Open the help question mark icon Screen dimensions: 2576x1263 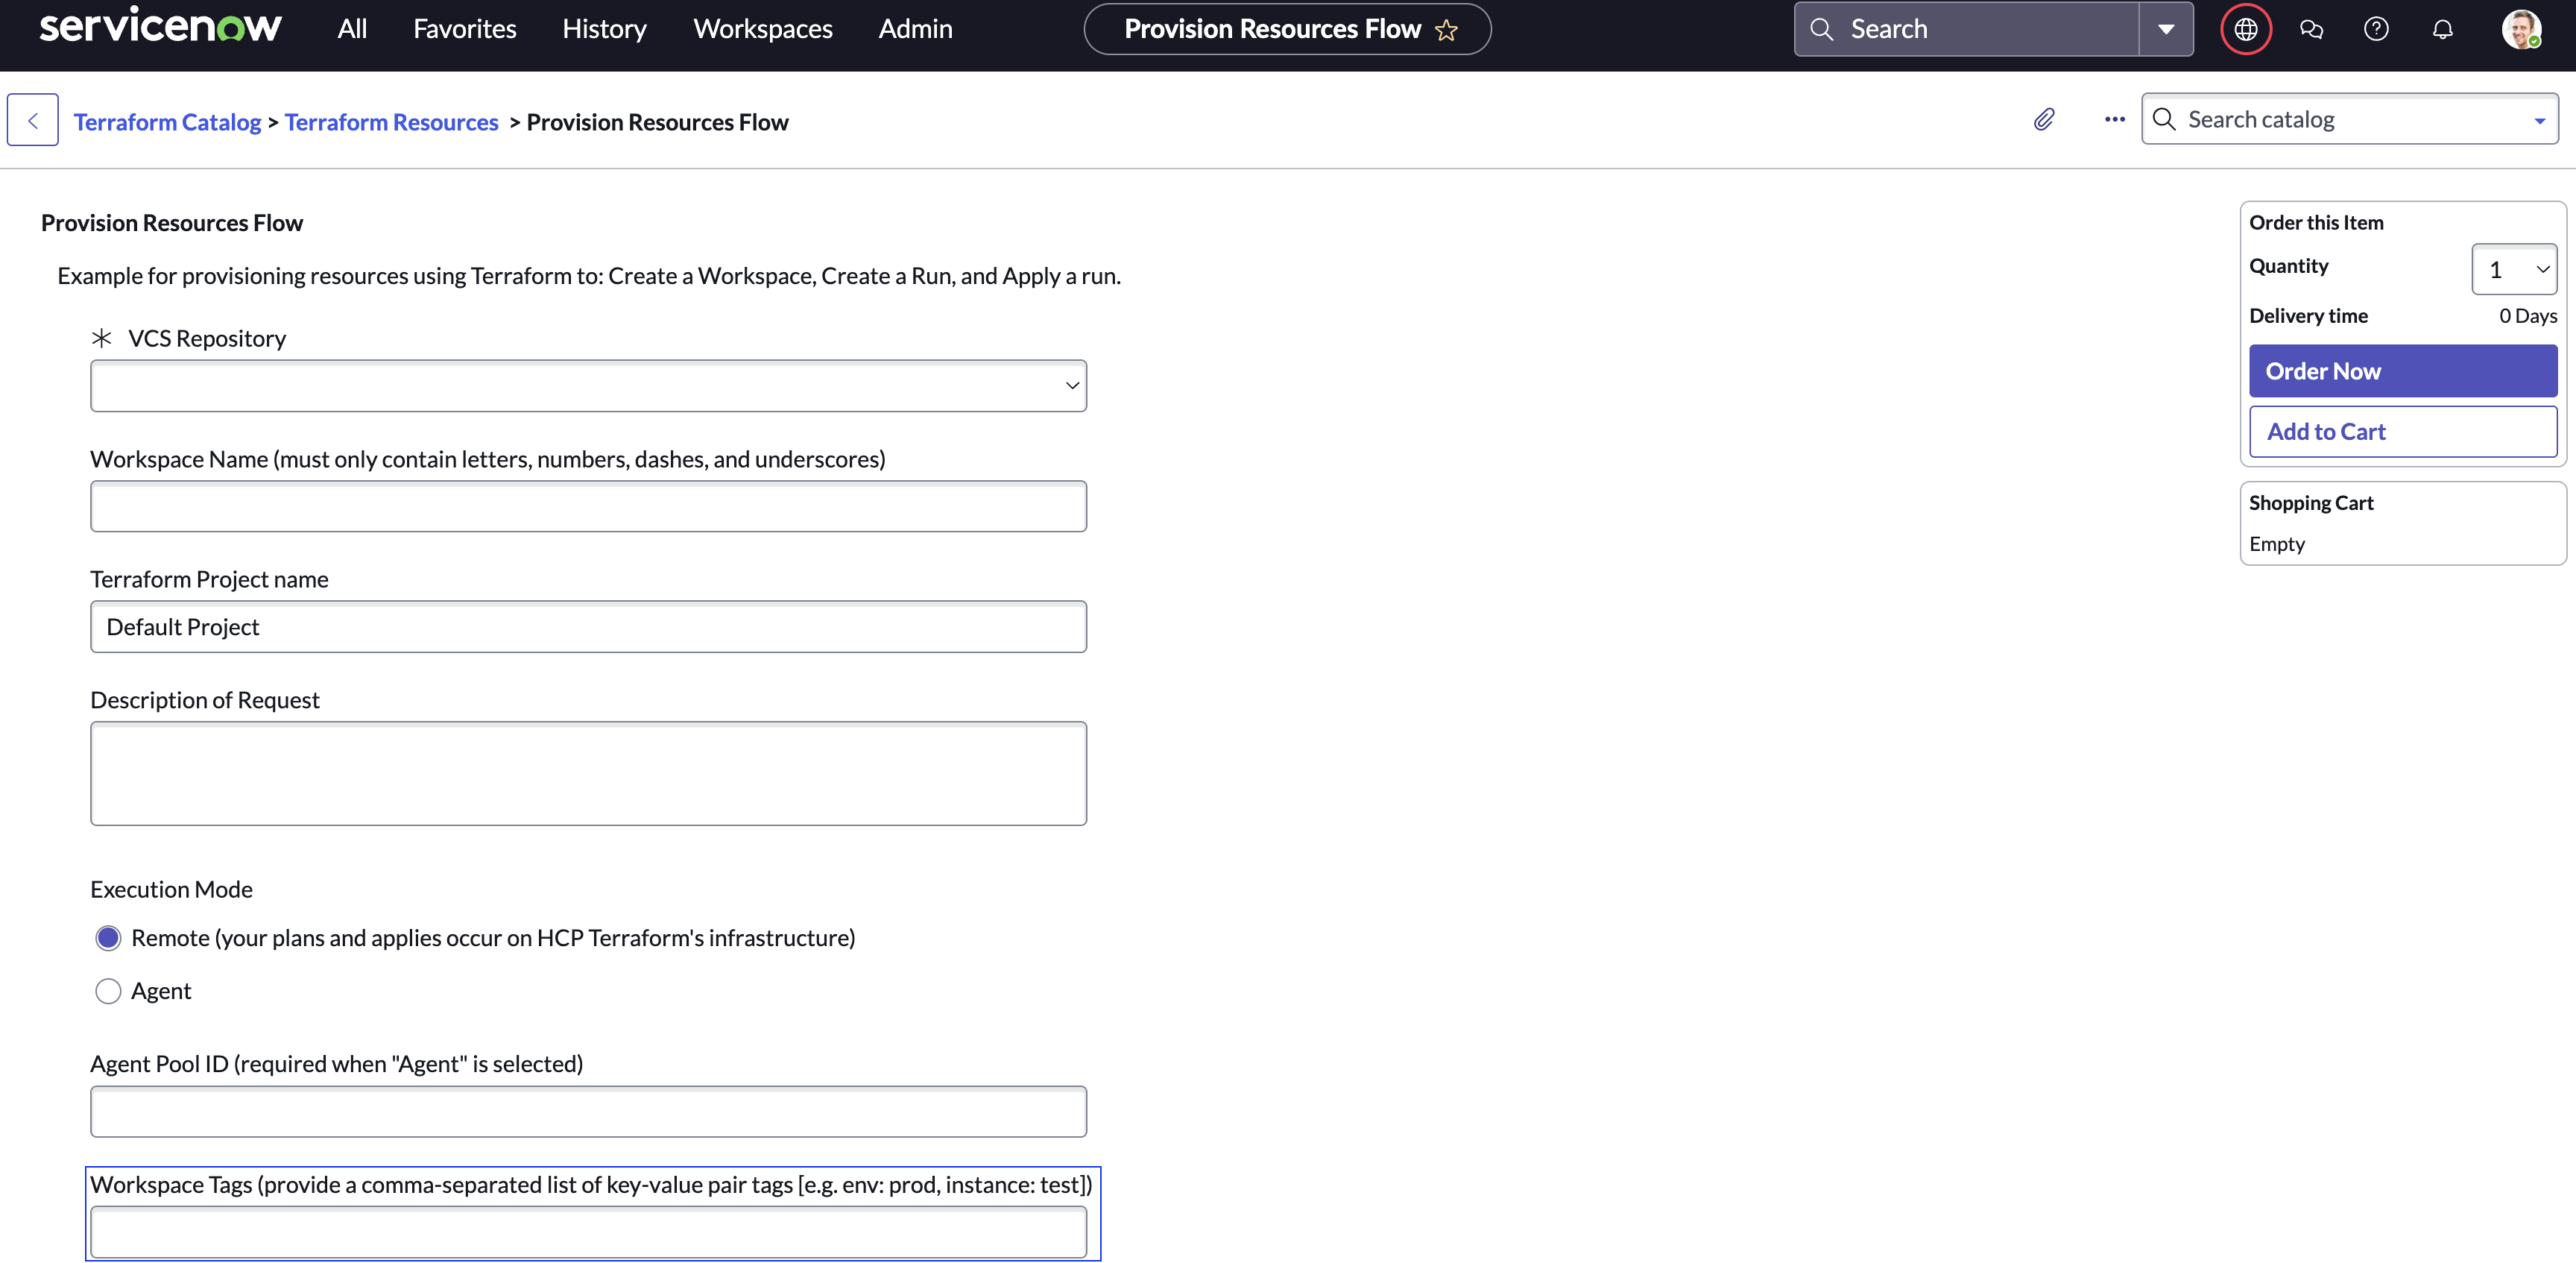click(2376, 29)
